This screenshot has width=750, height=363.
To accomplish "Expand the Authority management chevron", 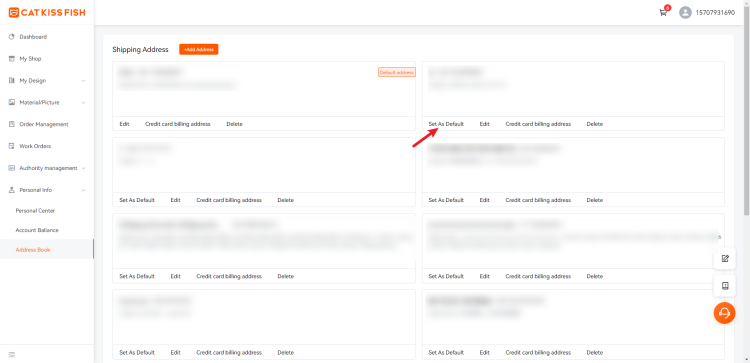I will (x=84, y=168).
